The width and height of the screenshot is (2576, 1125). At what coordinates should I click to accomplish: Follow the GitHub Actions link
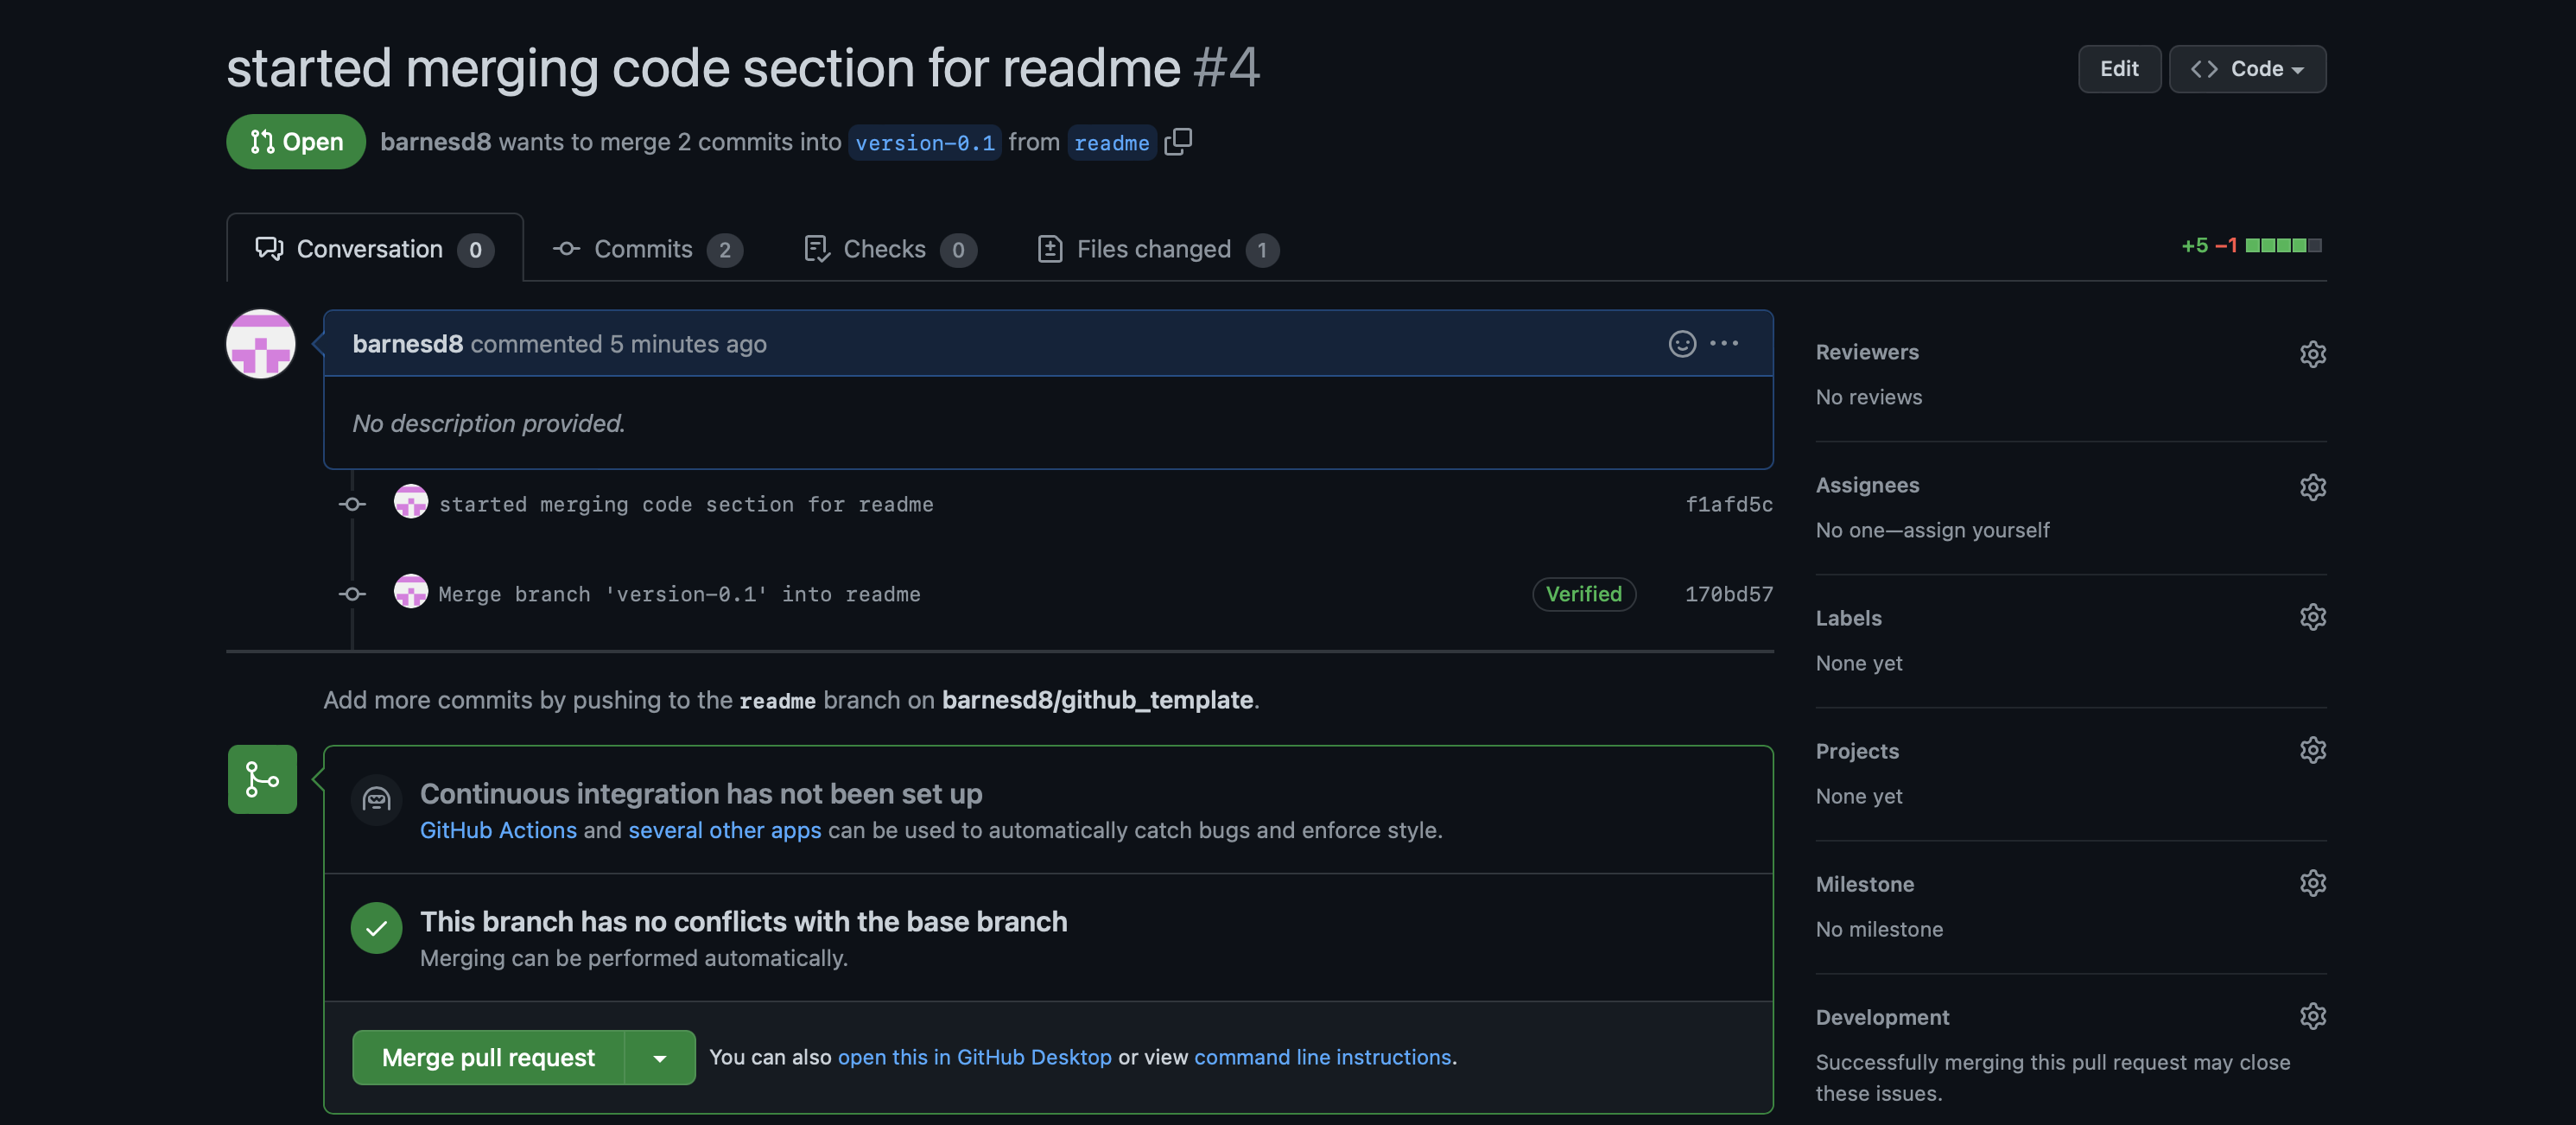click(498, 830)
